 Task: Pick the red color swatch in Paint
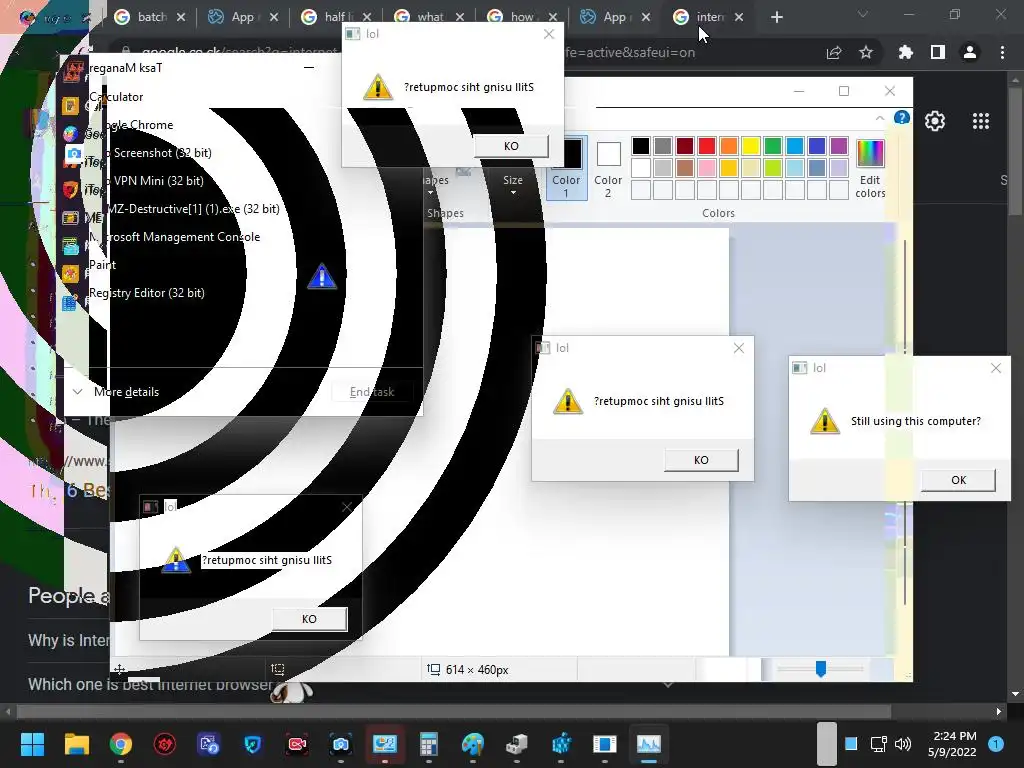click(707, 146)
